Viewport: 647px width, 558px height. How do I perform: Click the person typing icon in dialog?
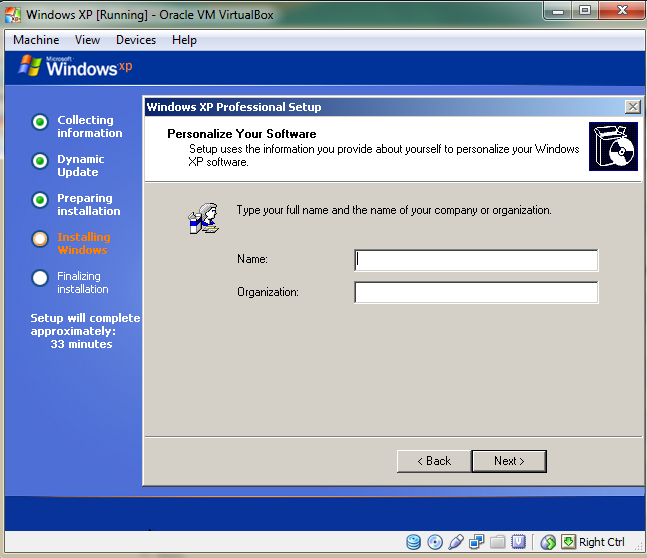pyautogui.click(x=204, y=218)
